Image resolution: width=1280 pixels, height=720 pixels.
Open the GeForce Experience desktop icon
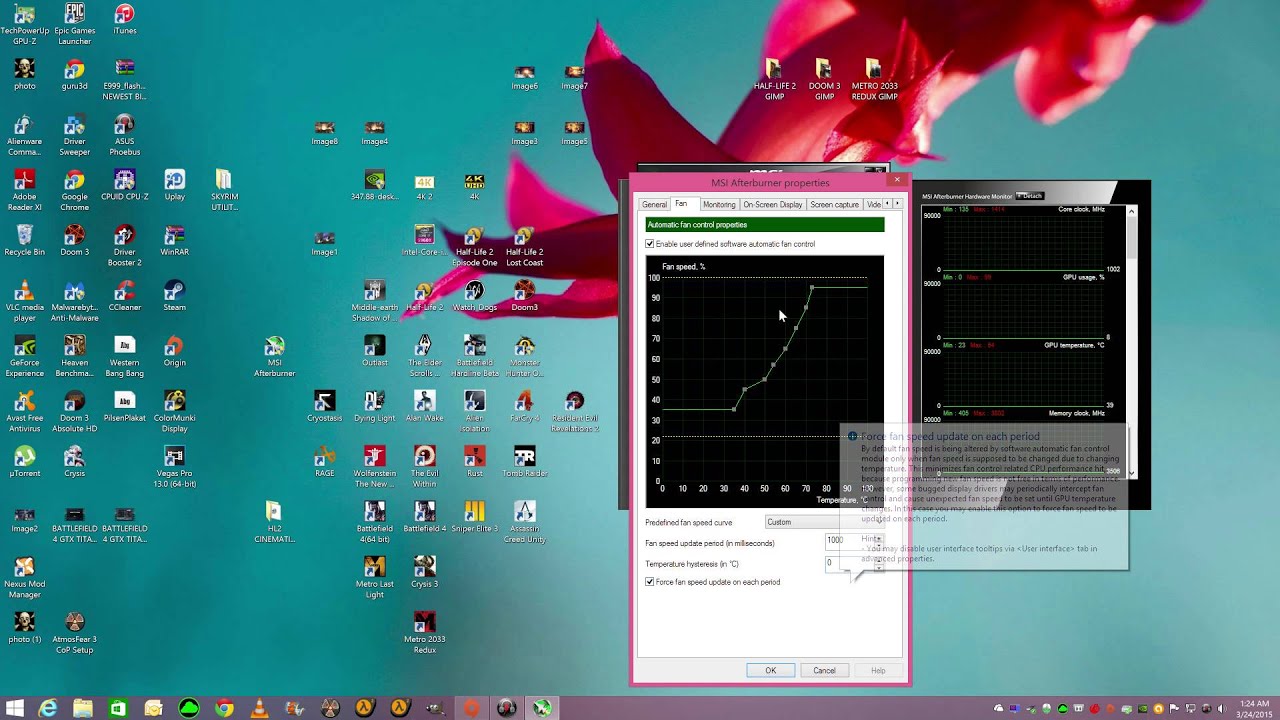point(24,357)
